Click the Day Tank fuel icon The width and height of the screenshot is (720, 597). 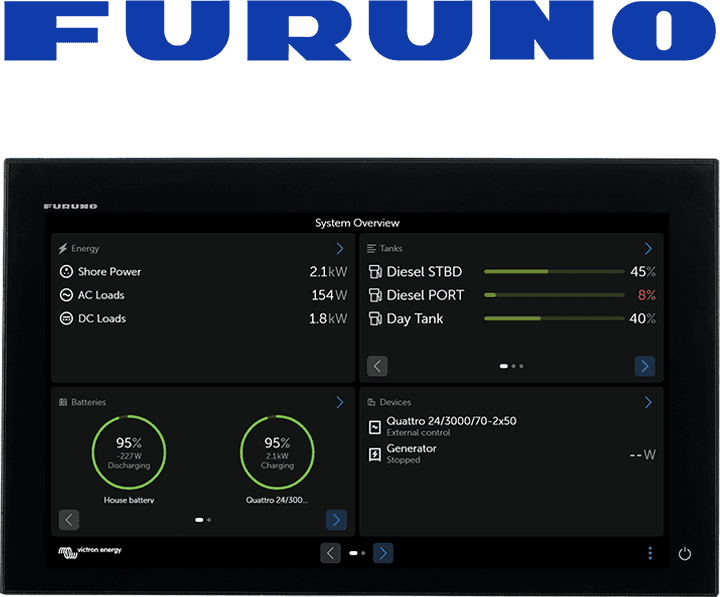(375, 319)
